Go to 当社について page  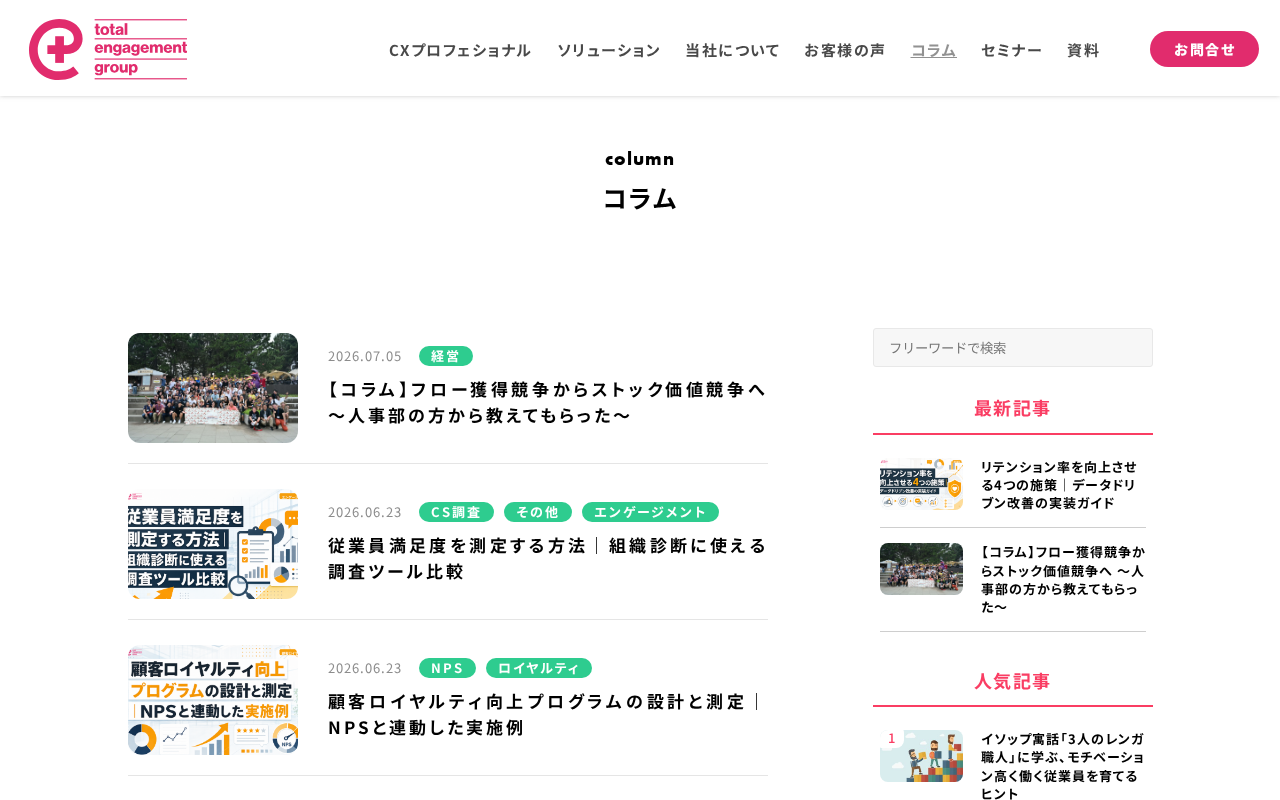point(732,50)
